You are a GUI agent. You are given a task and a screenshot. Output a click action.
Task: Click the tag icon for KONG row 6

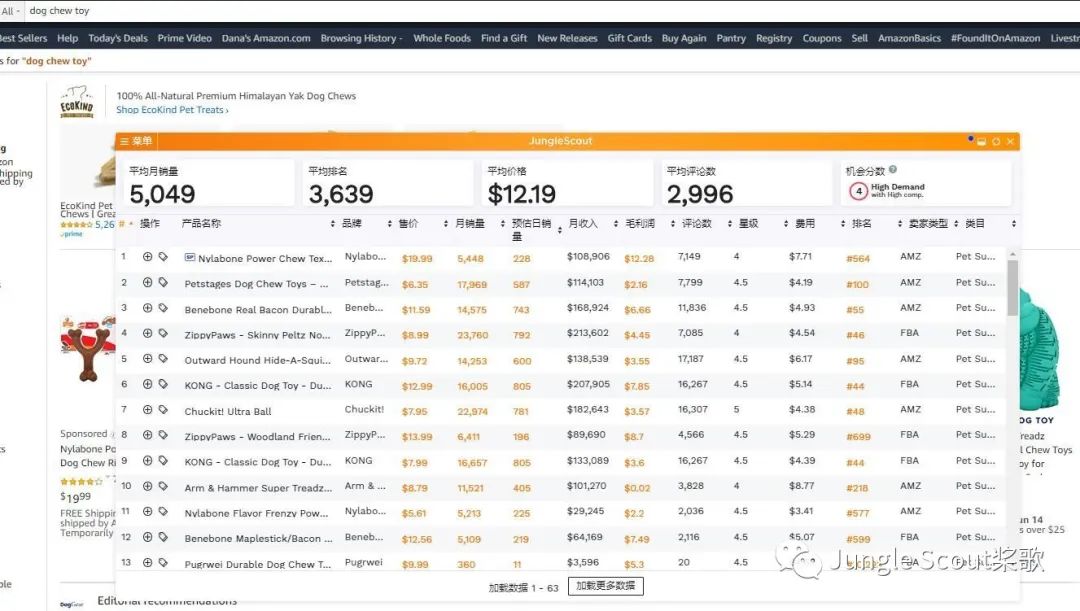tap(163, 384)
